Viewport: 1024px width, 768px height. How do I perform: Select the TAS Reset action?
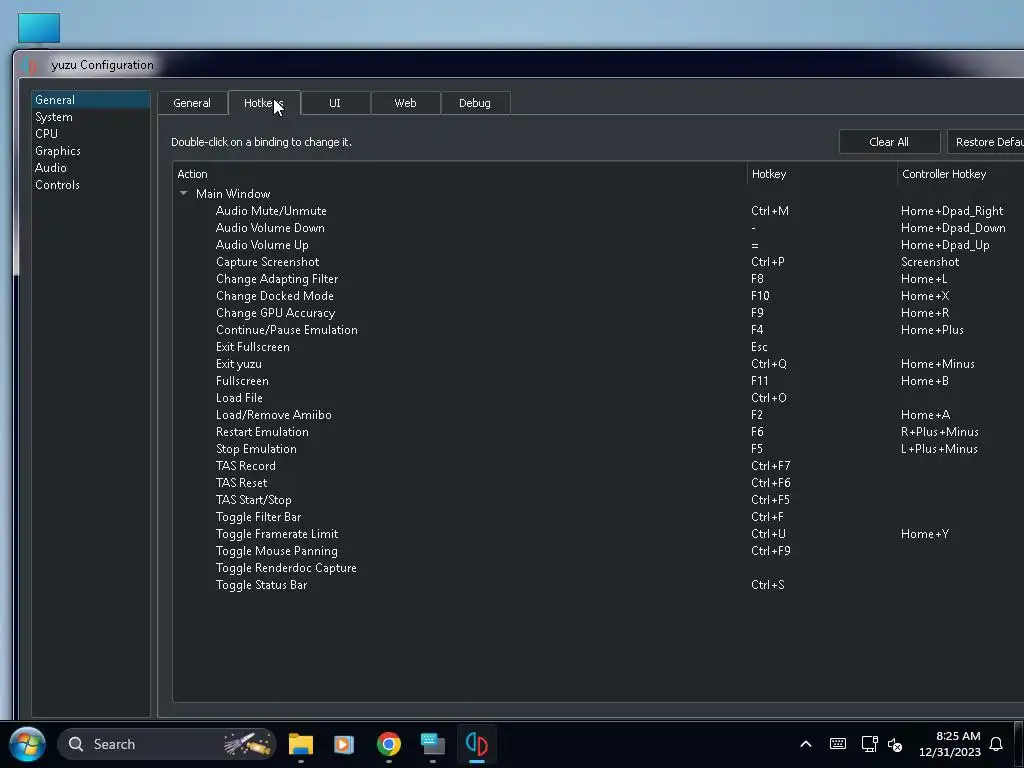[x=241, y=482]
